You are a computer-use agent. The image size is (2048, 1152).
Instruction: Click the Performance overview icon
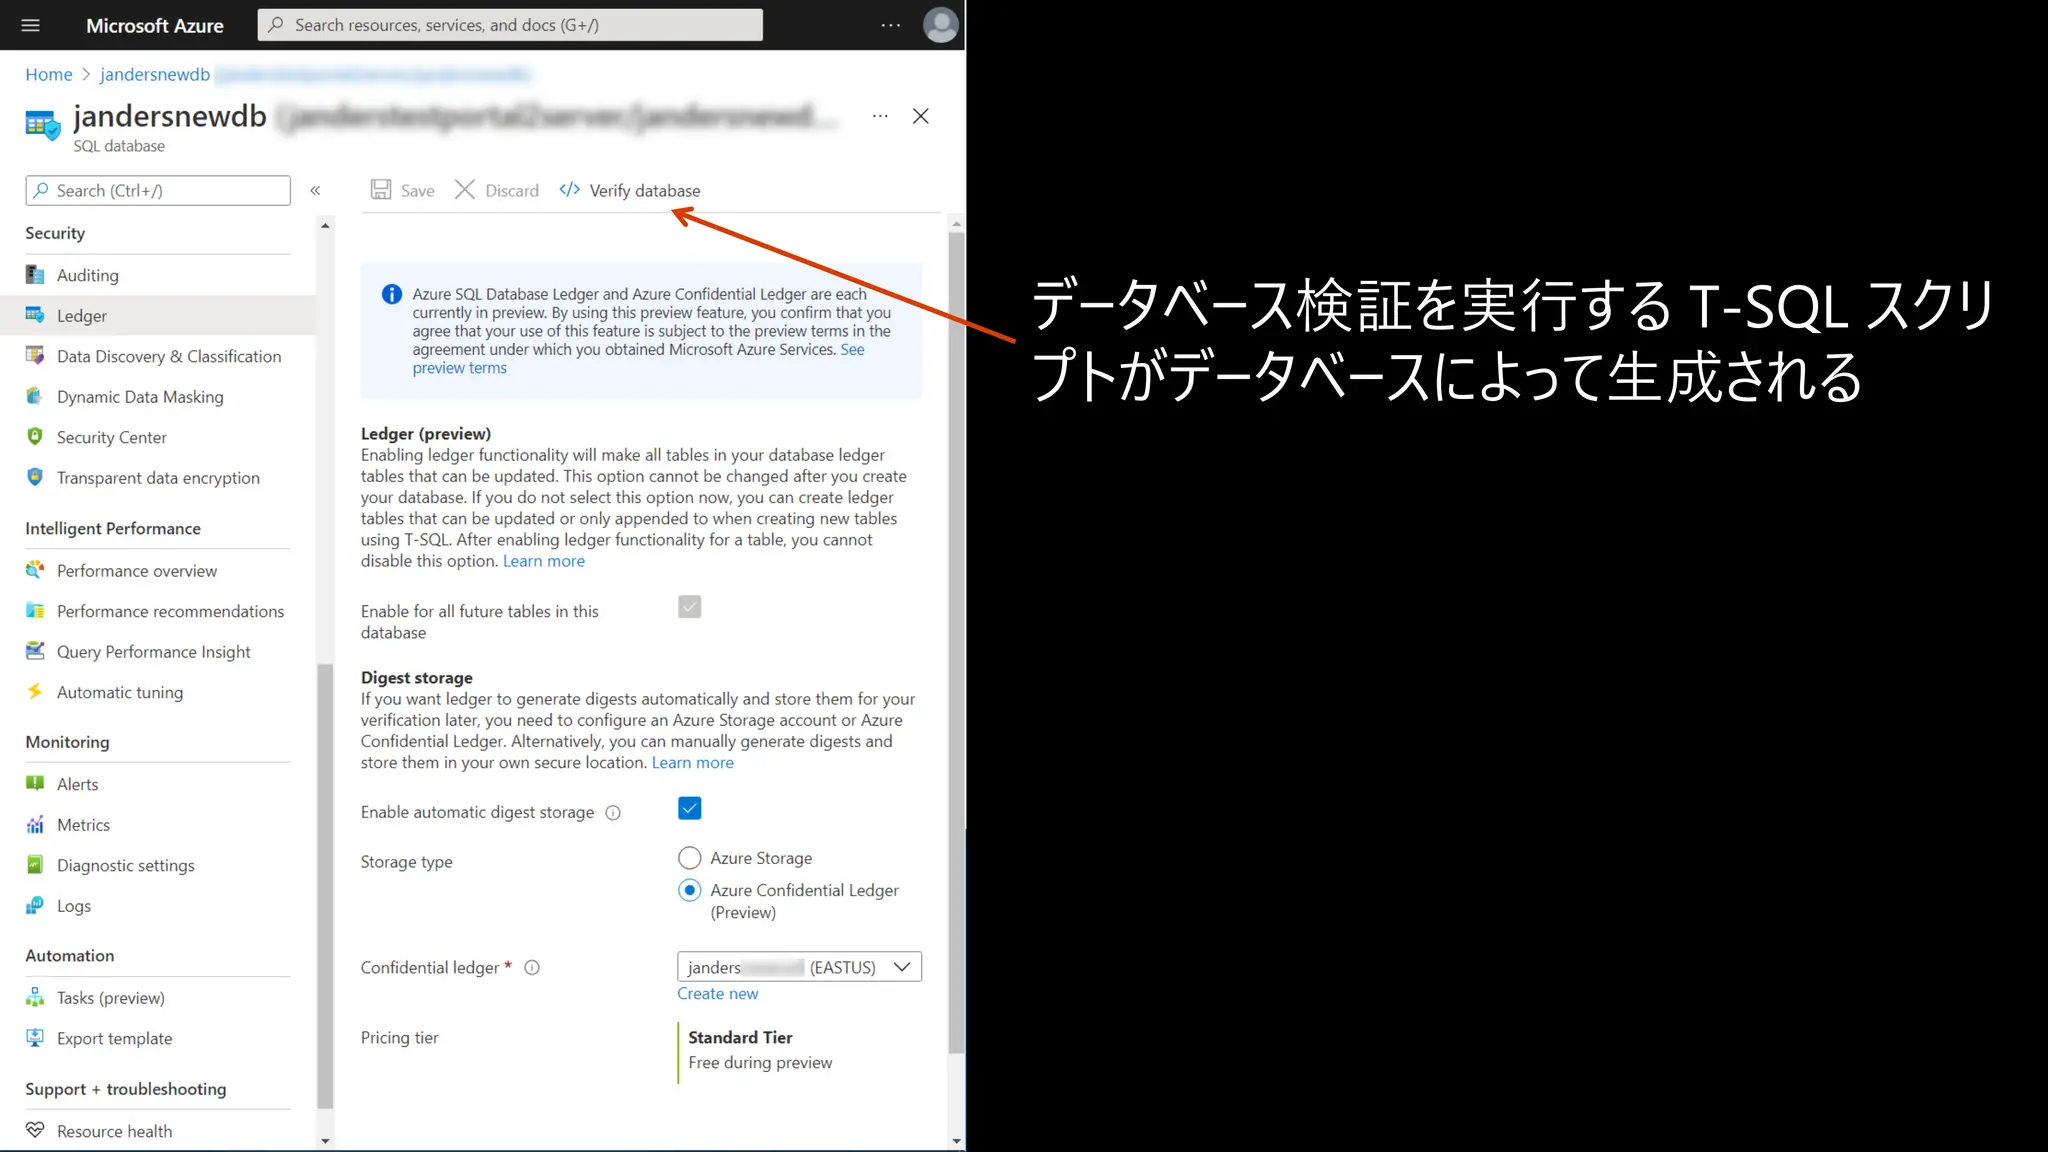(35, 570)
